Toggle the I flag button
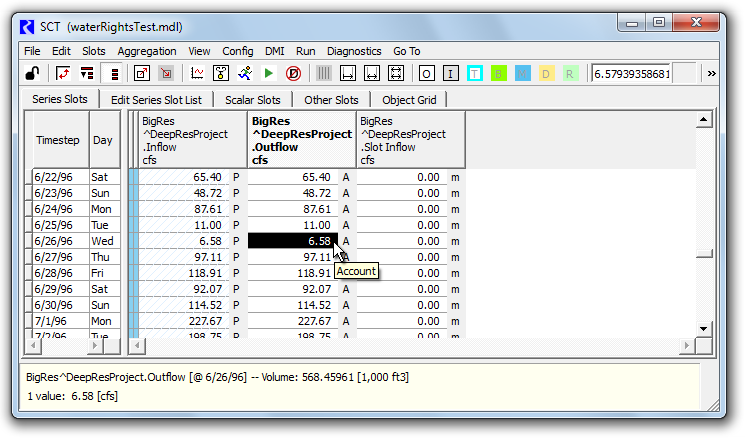Screen dimensions: 745x438 [450, 74]
